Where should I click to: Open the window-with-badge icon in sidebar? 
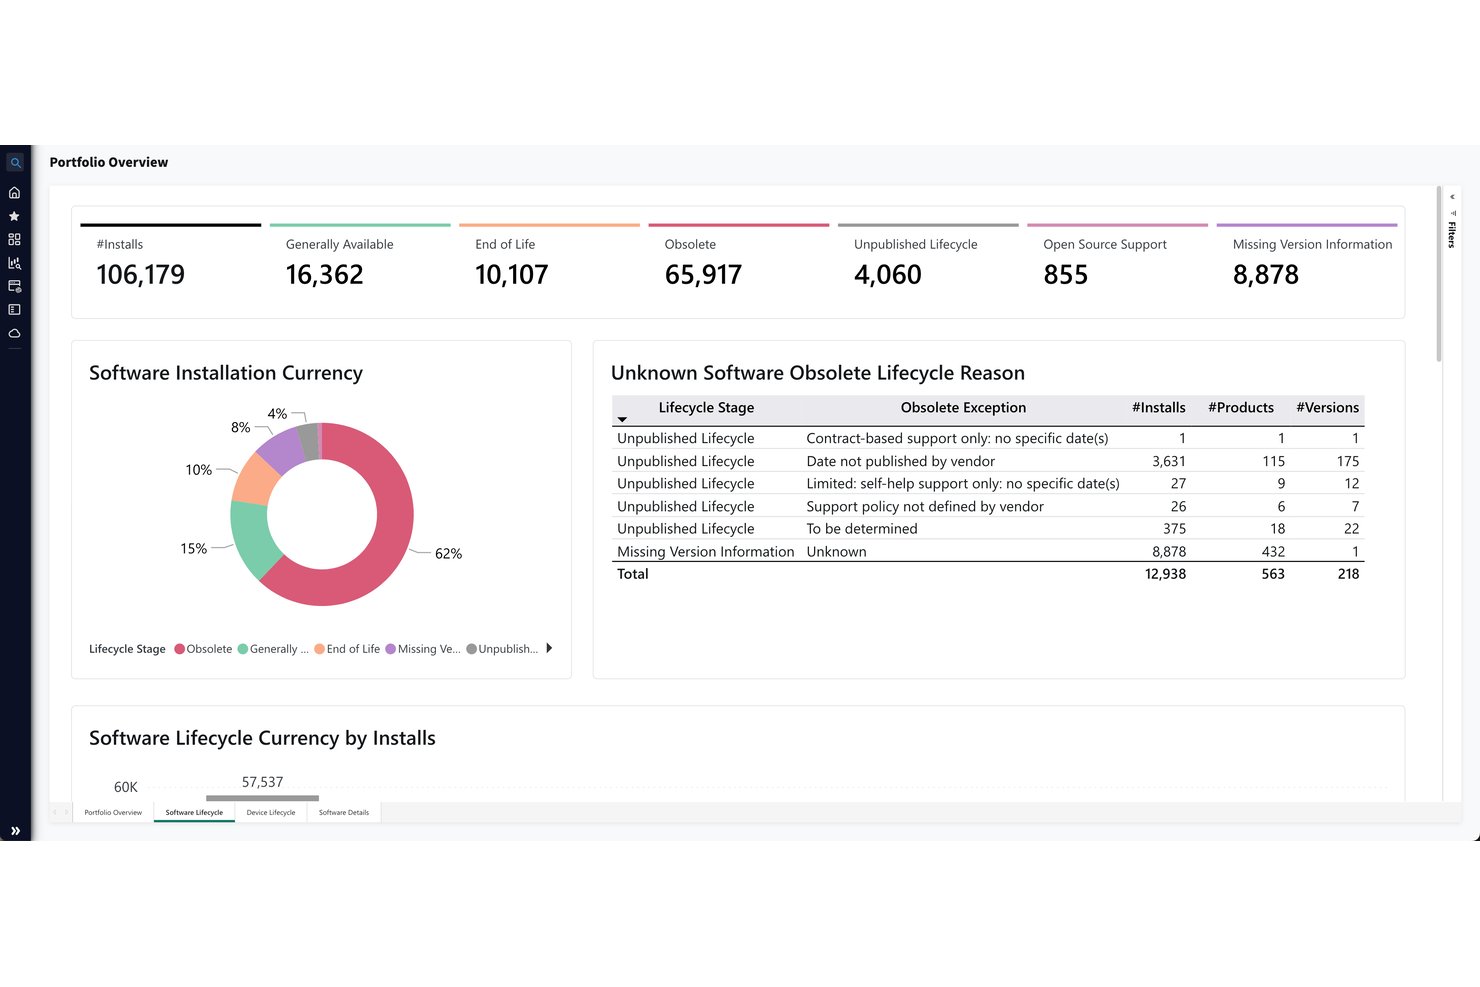[x=15, y=286]
